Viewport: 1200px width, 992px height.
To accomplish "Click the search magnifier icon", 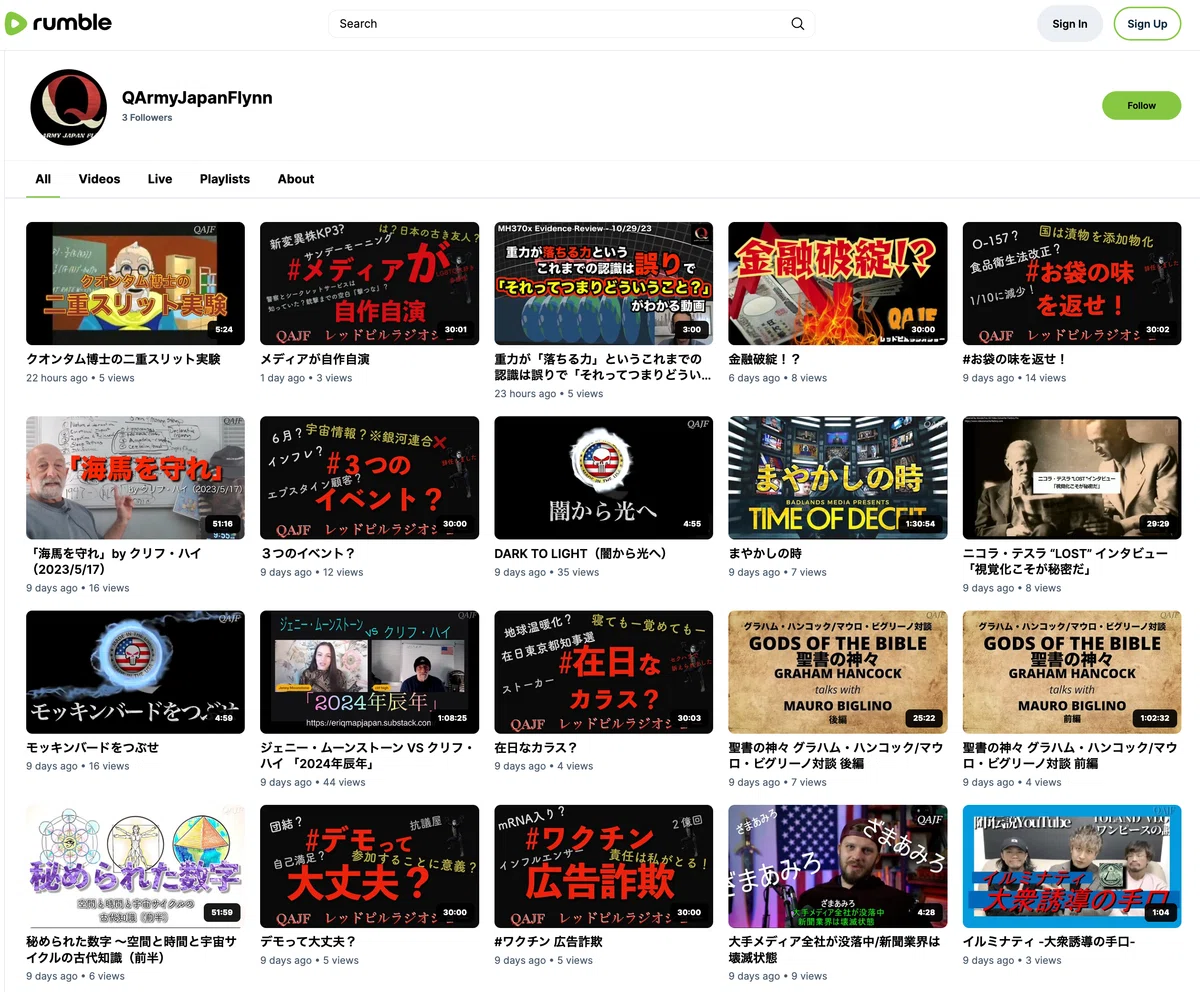I will coord(798,24).
